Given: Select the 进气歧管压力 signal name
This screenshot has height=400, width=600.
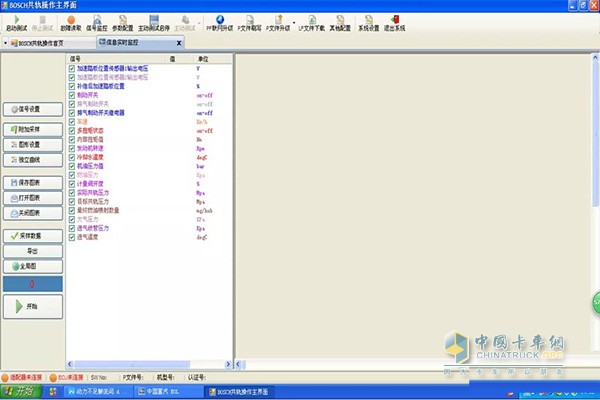Looking at the screenshot, I should 93,228.
